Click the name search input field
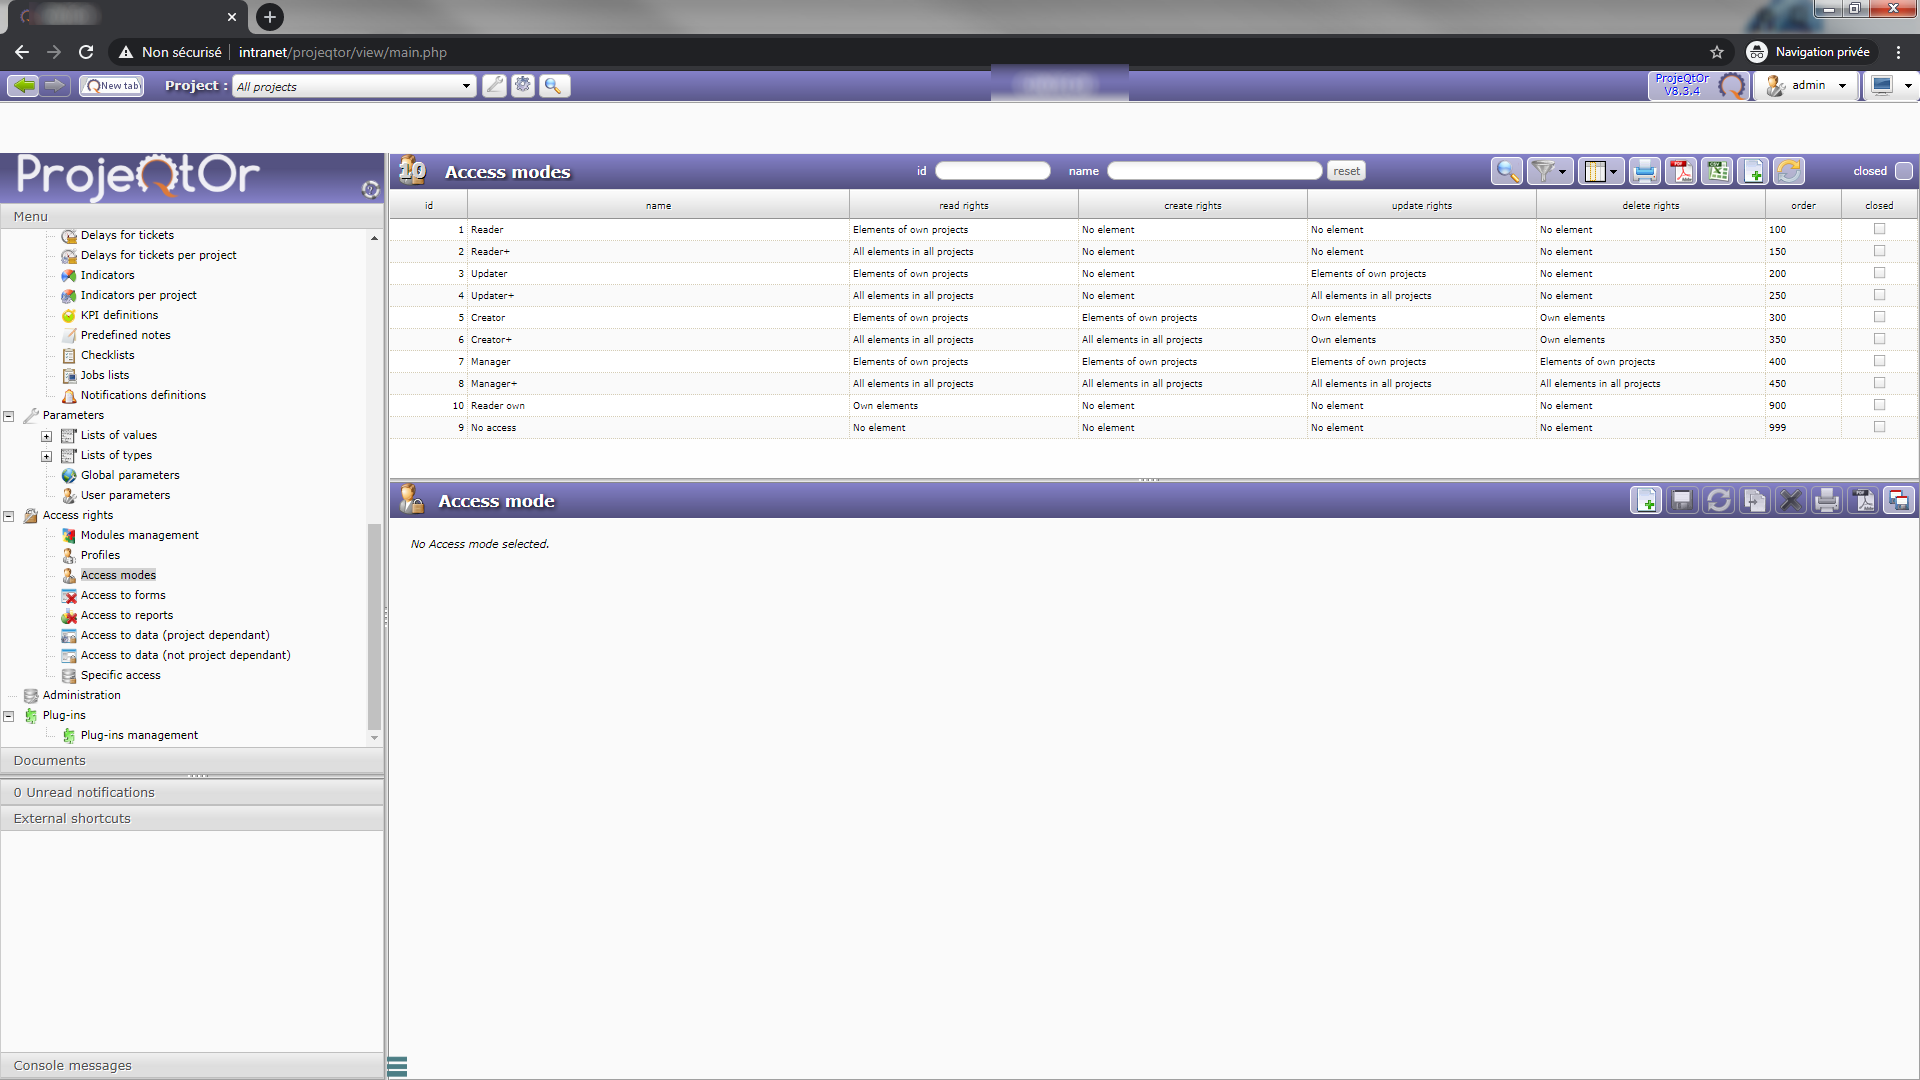 pos(1214,171)
